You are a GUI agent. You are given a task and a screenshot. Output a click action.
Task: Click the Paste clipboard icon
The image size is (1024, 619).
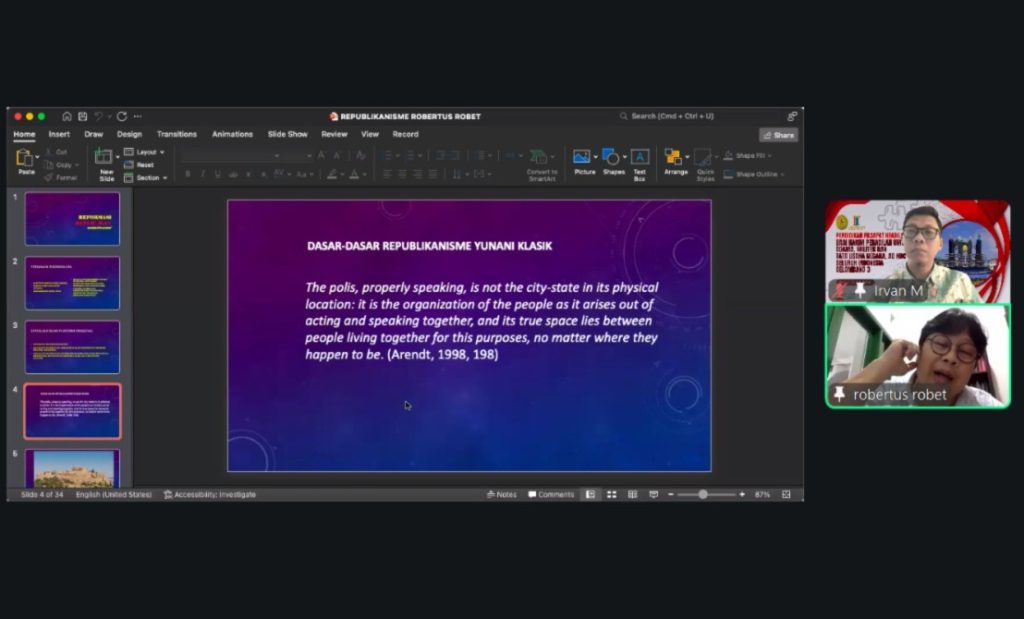[x=24, y=157]
